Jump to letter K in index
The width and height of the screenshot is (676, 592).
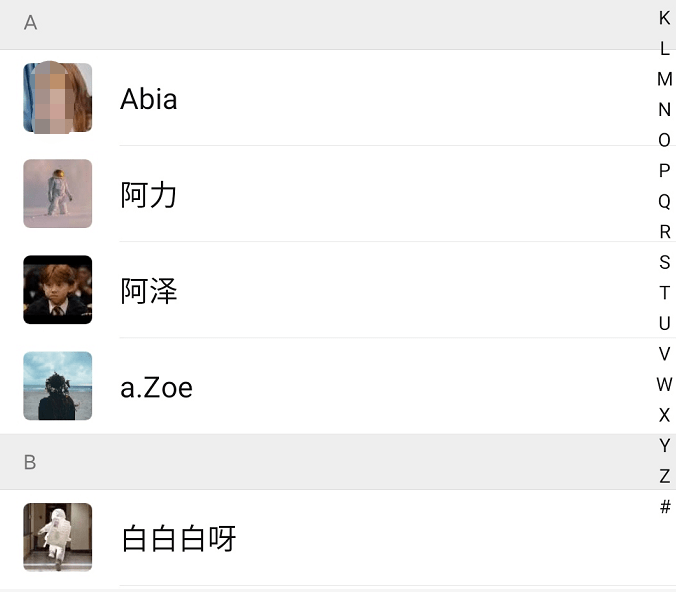coord(665,18)
